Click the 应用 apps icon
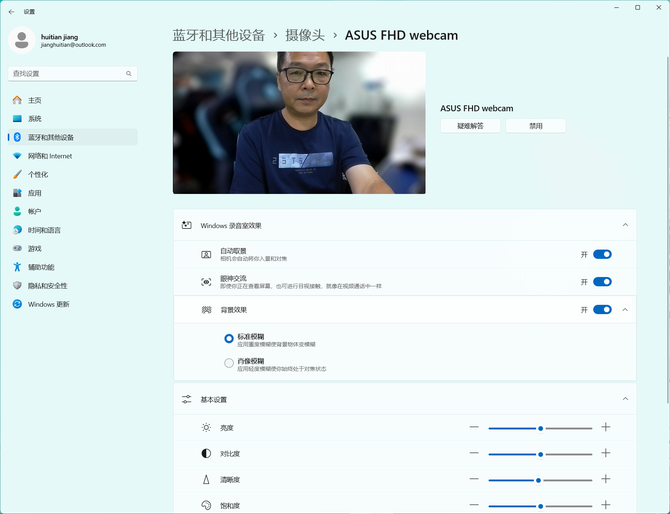This screenshot has height=514, width=670. click(x=17, y=193)
